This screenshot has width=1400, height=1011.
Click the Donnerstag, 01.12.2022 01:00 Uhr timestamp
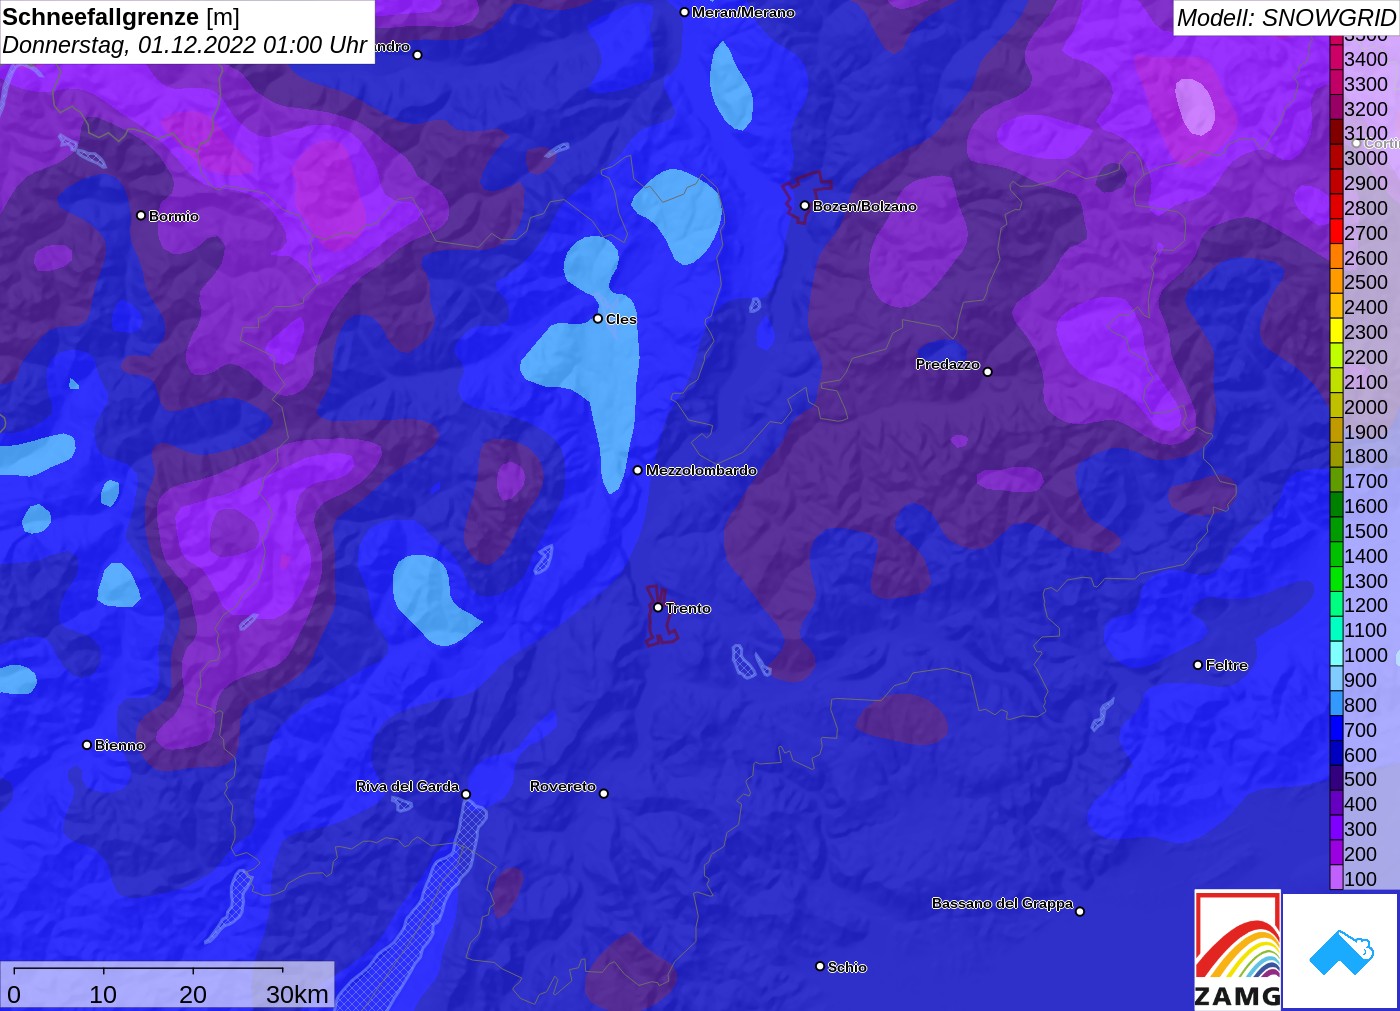coord(184,45)
